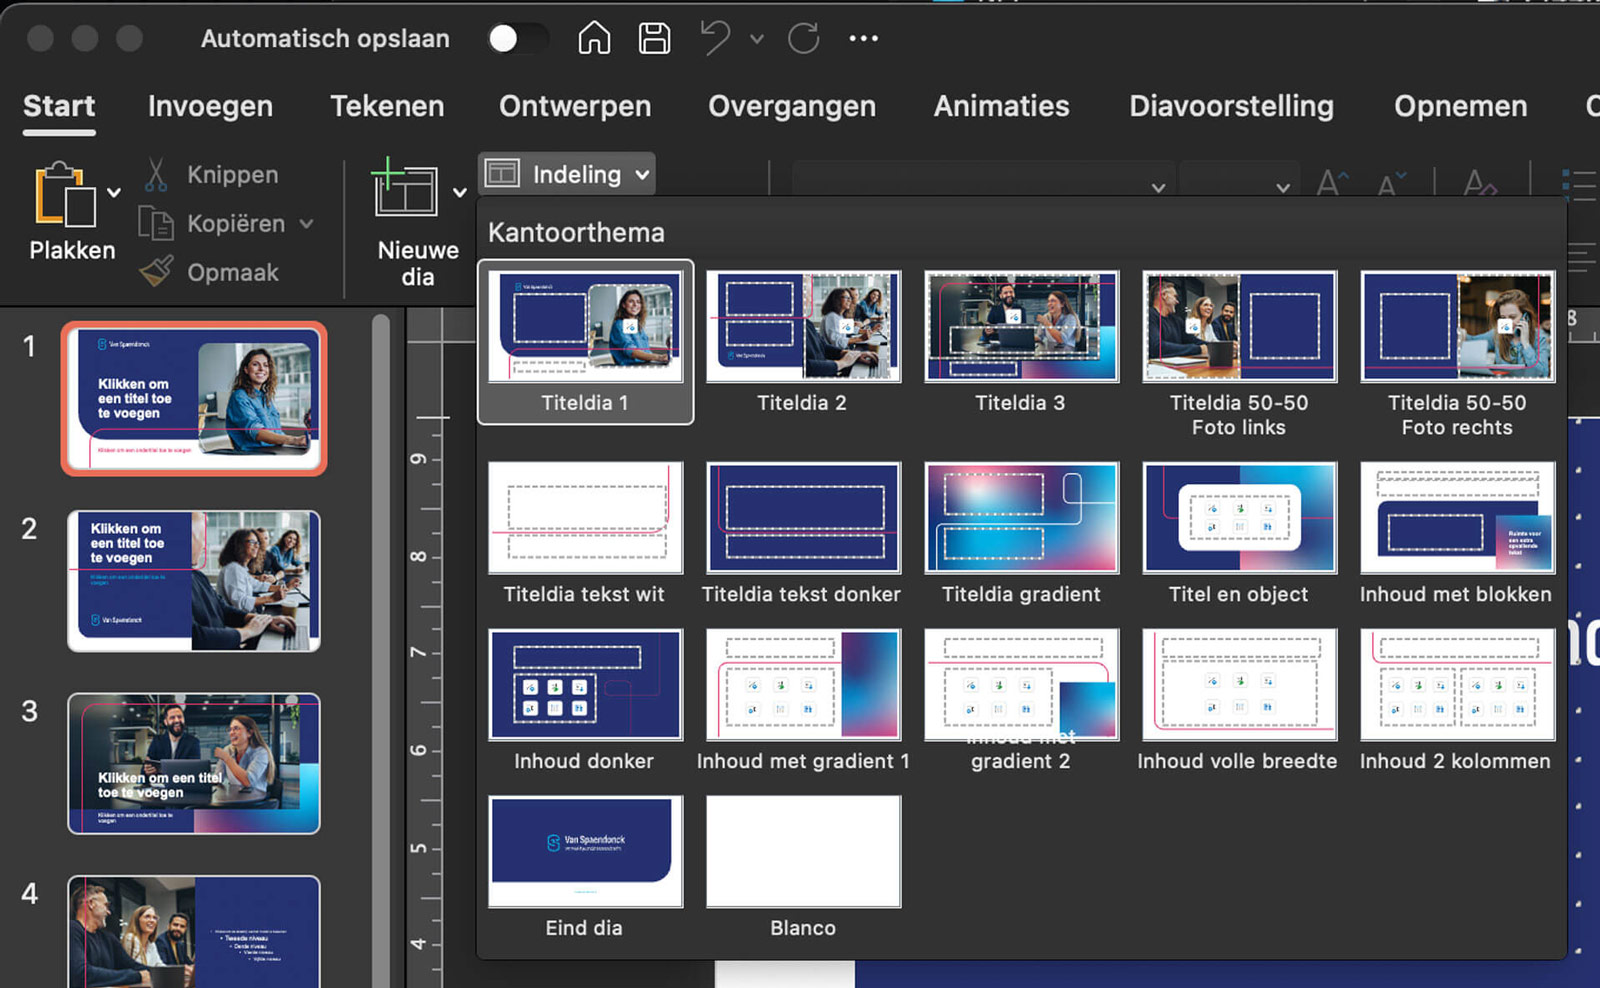Expand the Plakken options arrow
This screenshot has height=988, width=1600.
point(114,193)
